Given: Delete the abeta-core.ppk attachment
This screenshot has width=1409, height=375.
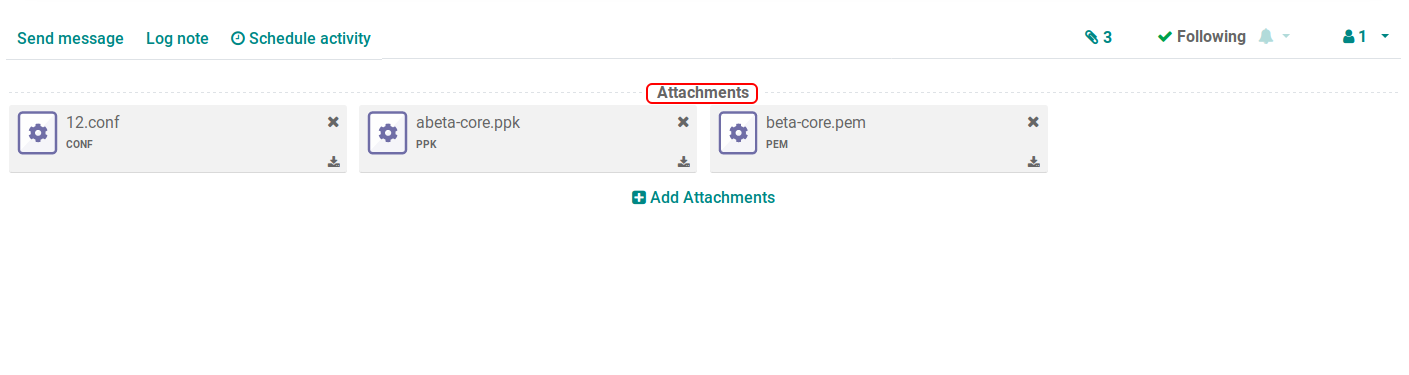Looking at the screenshot, I should point(684,122).
